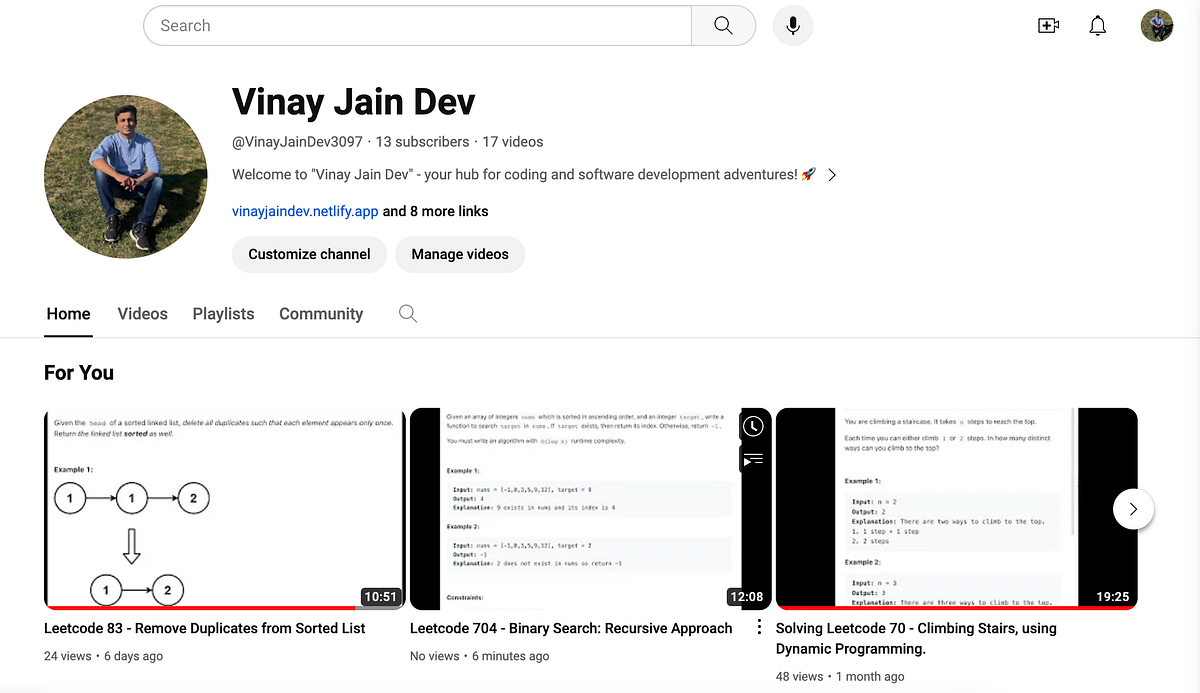Click the channel profile picture
The image size is (1200, 693).
(126, 177)
